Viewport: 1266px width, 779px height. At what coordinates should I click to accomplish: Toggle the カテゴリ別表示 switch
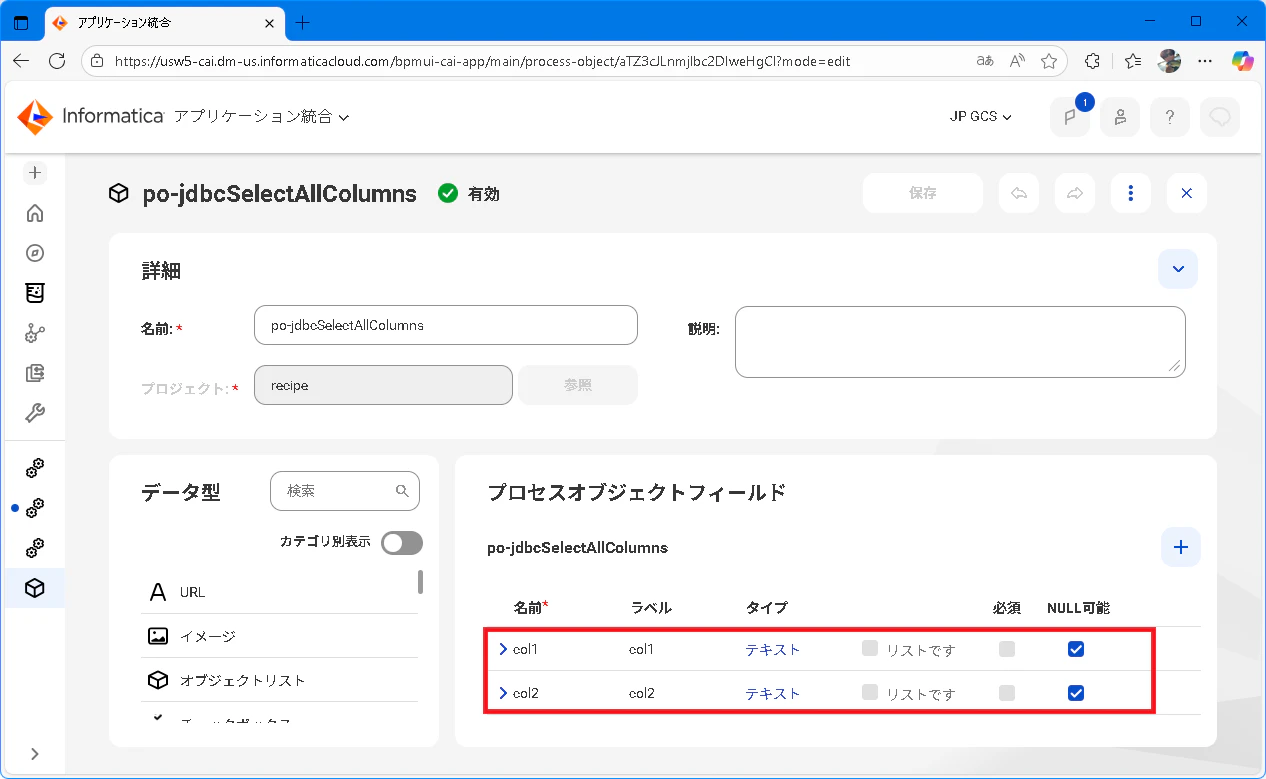click(402, 542)
